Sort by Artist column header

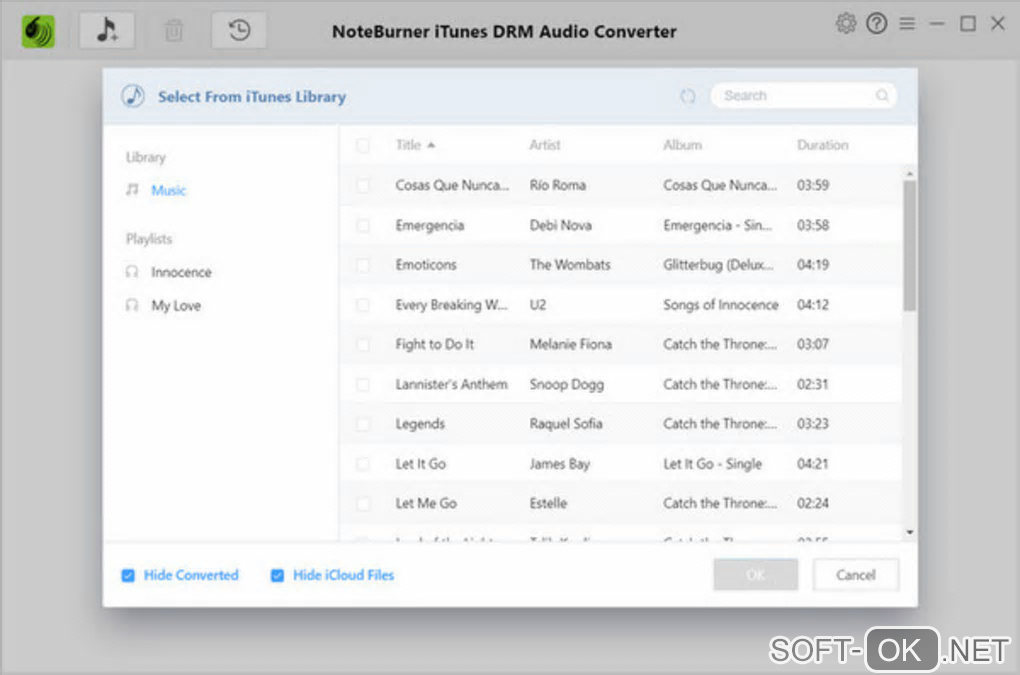click(x=544, y=145)
